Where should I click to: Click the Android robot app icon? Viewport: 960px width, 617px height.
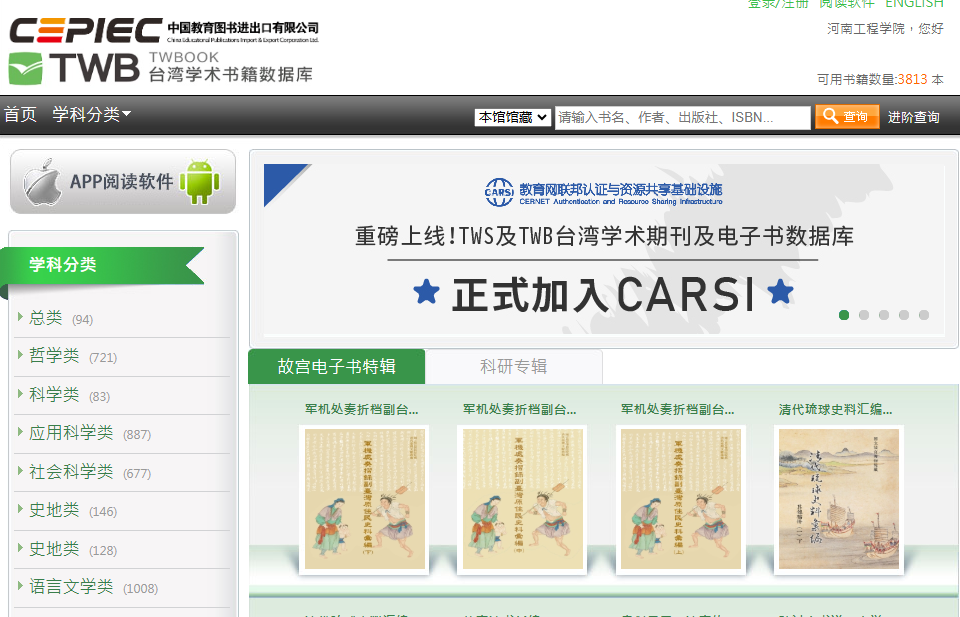point(200,182)
